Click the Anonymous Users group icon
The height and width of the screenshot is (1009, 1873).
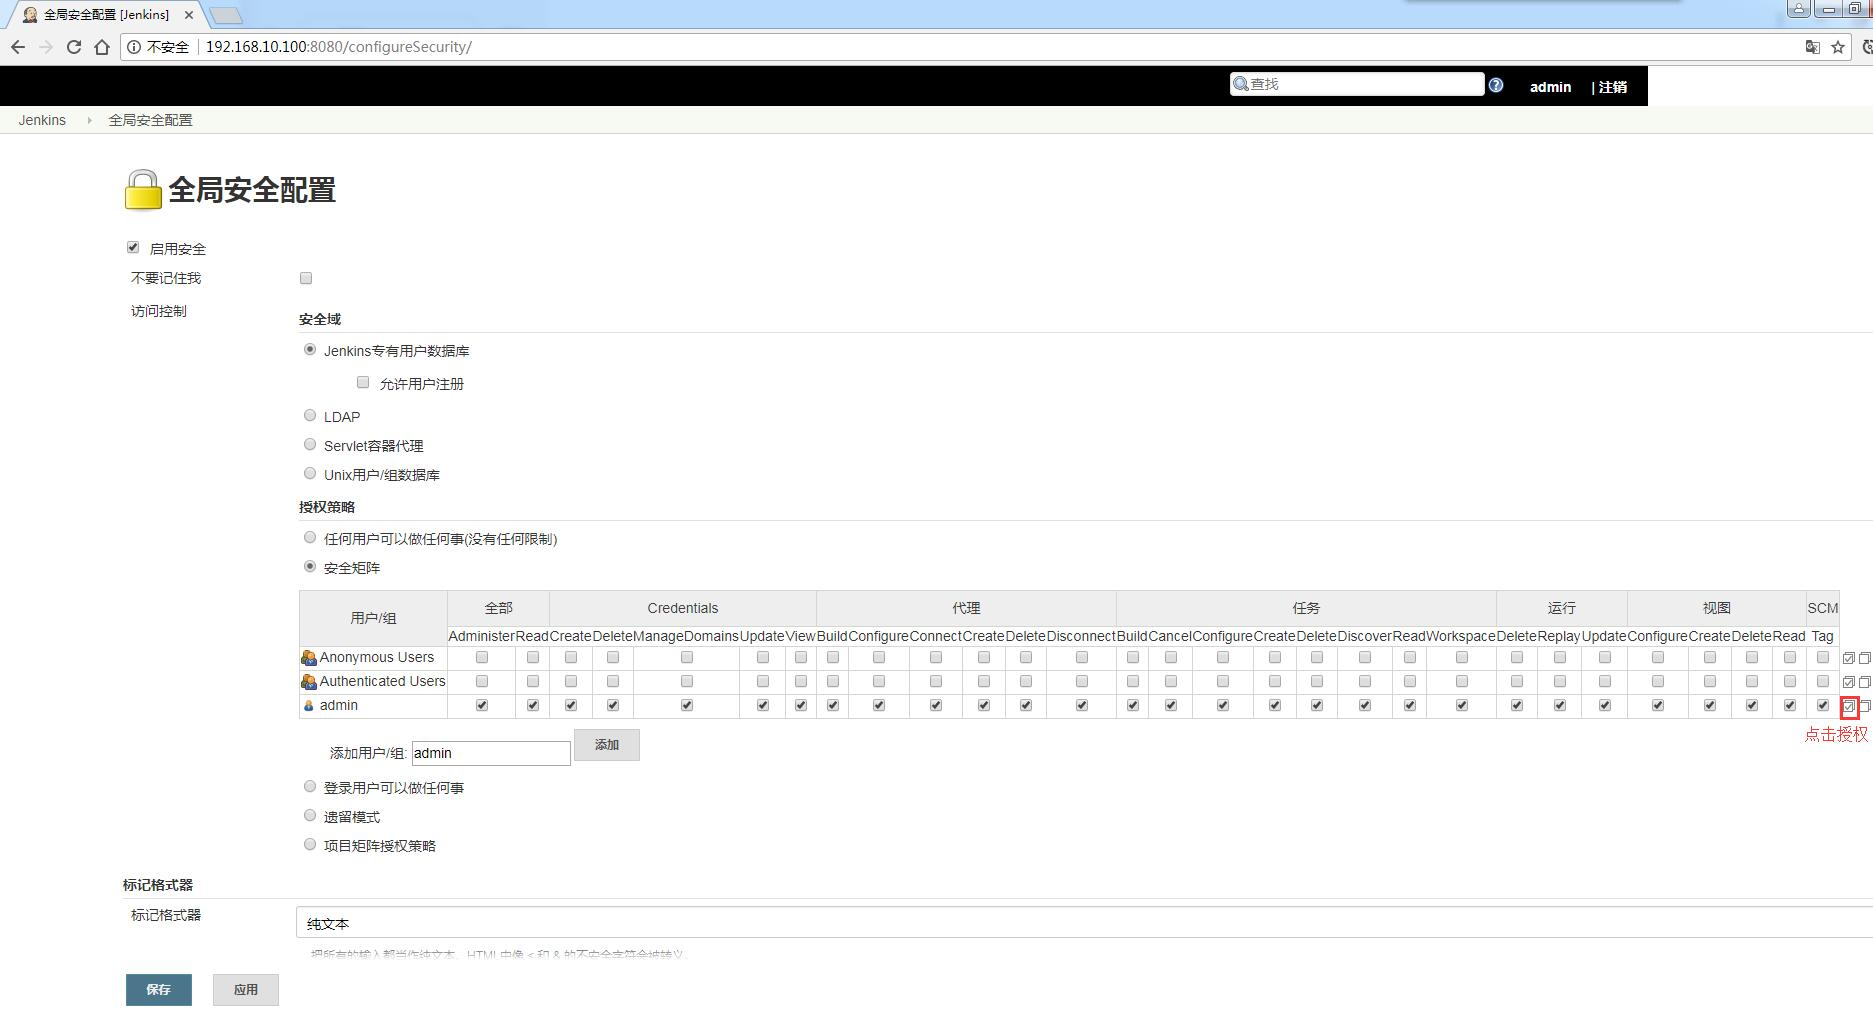(x=309, y=658)
